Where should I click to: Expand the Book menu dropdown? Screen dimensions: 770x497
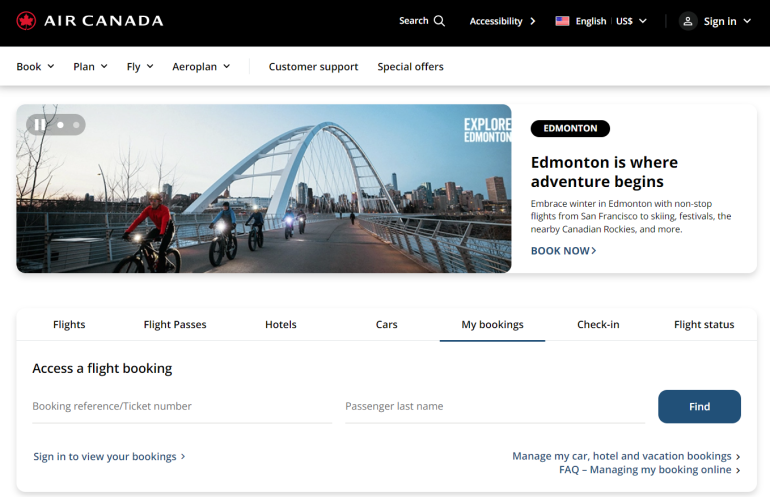tap(35, 67)
